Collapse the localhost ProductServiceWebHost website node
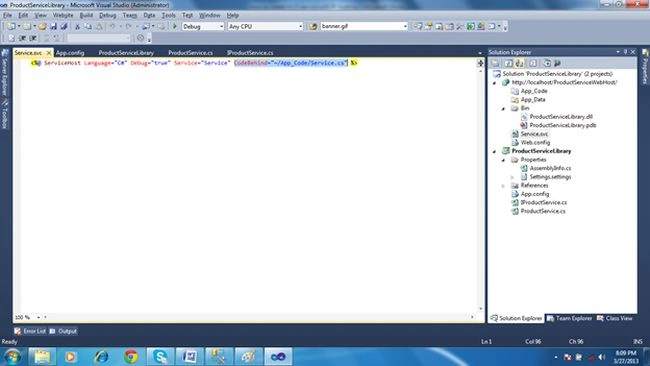The image size is (650, 366). tap(495, 82)
